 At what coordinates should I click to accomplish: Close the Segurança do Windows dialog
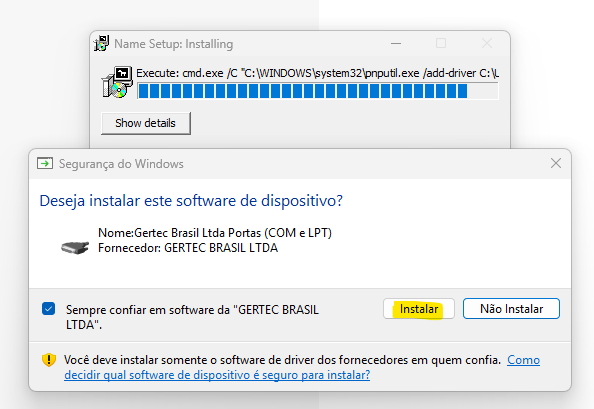(556, 163)
